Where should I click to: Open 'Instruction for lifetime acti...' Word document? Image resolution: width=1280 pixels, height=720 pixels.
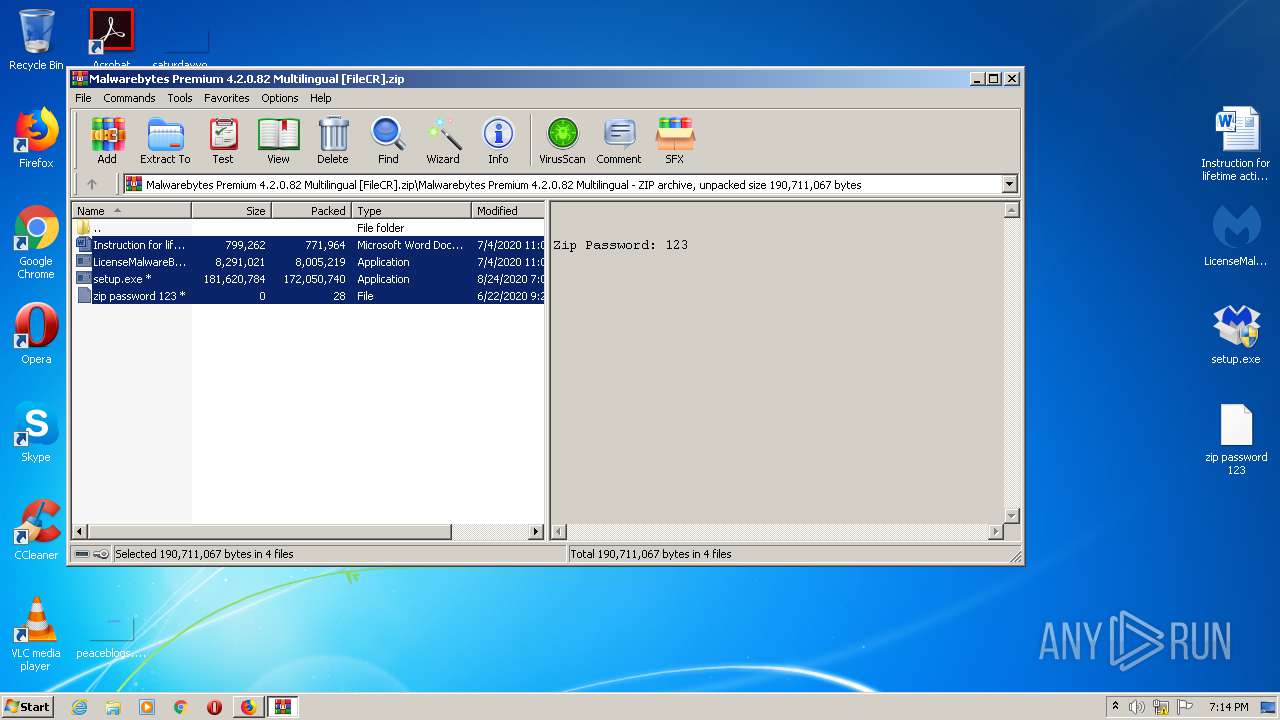pos(1236,144)
